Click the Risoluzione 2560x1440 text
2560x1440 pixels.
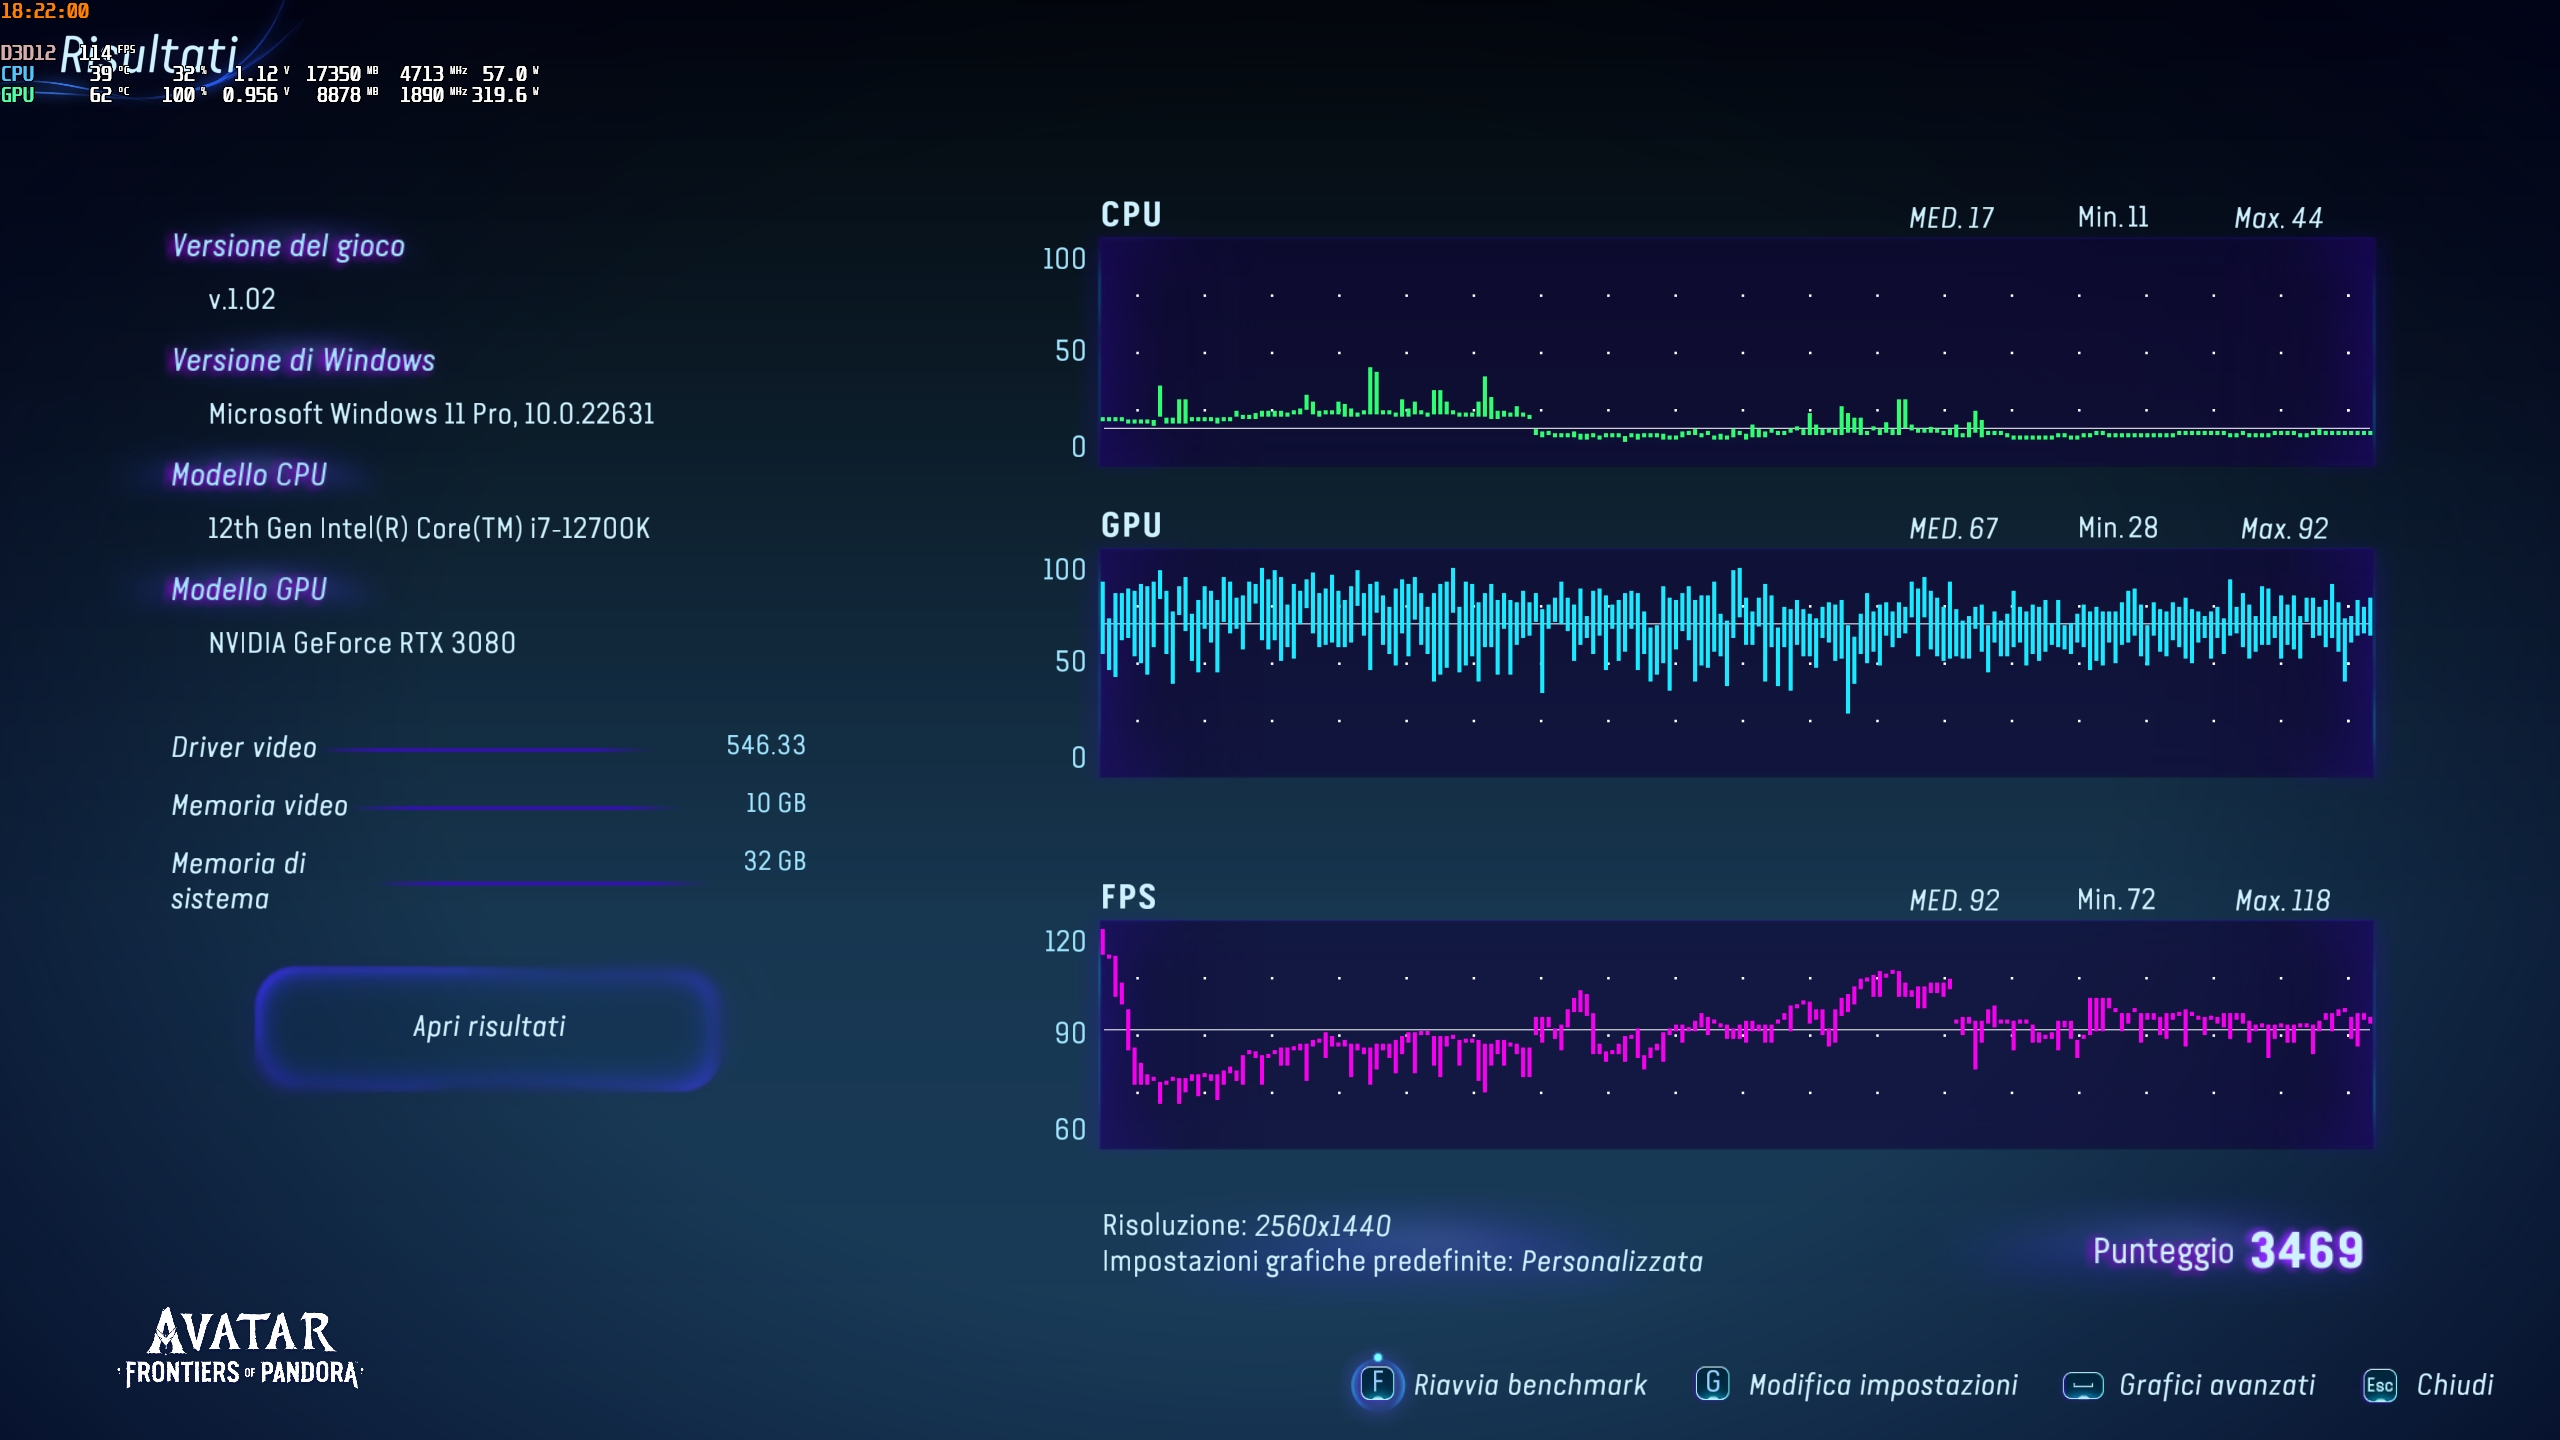1246,1225
